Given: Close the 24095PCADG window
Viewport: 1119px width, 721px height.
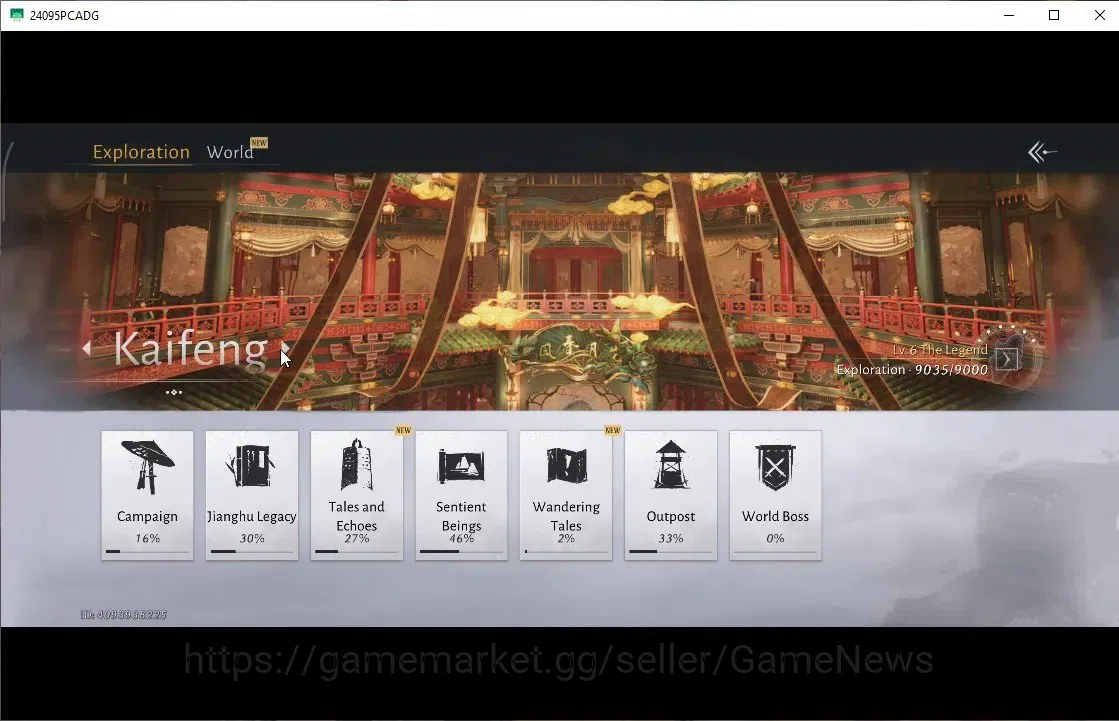Looking at the screenshot, I should click(x=1099, y=15).
